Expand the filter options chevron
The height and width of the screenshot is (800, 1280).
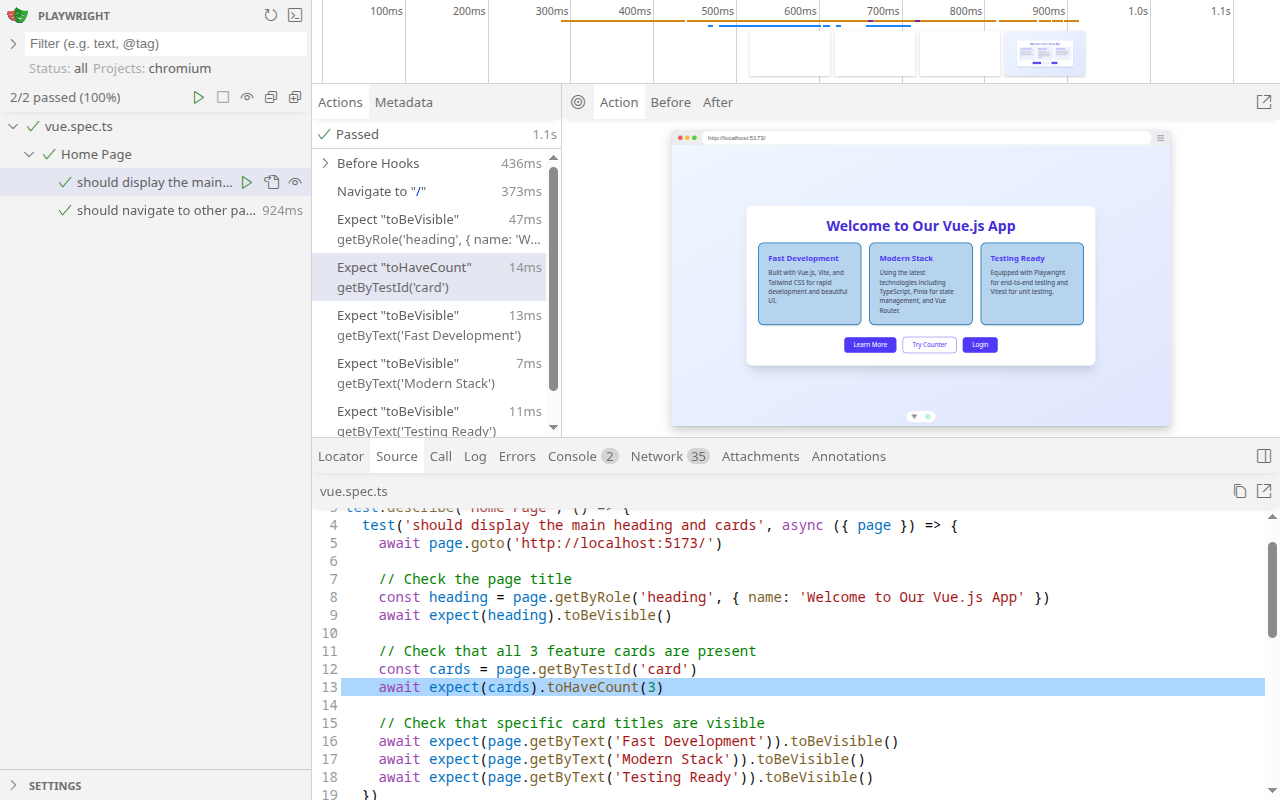pos(13,44)
